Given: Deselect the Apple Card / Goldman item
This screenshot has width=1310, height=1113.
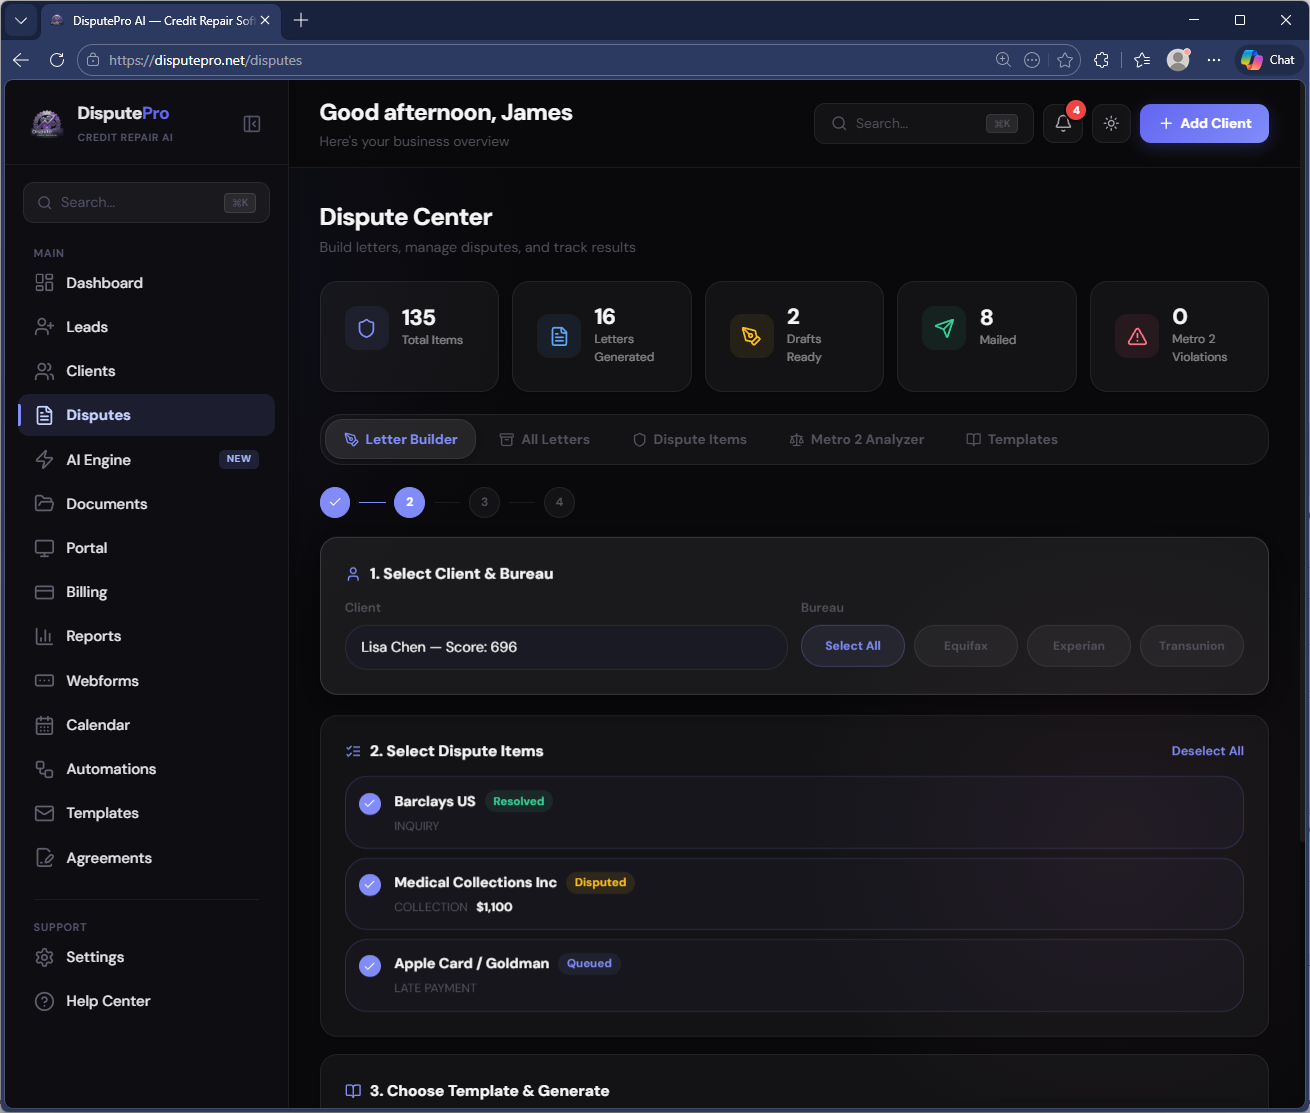Looking at the screenshot, I should point(370,966).
